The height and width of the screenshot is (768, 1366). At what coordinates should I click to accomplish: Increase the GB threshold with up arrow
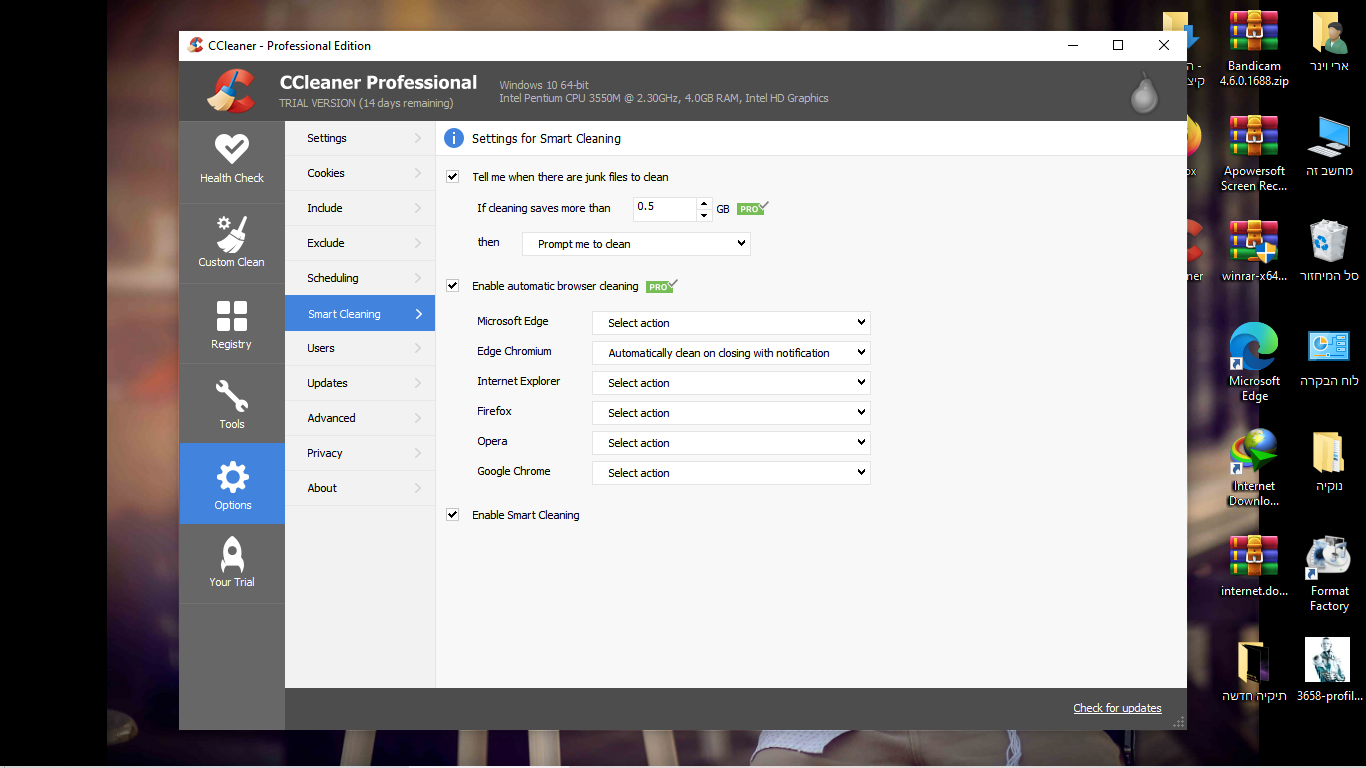point(704,203)
